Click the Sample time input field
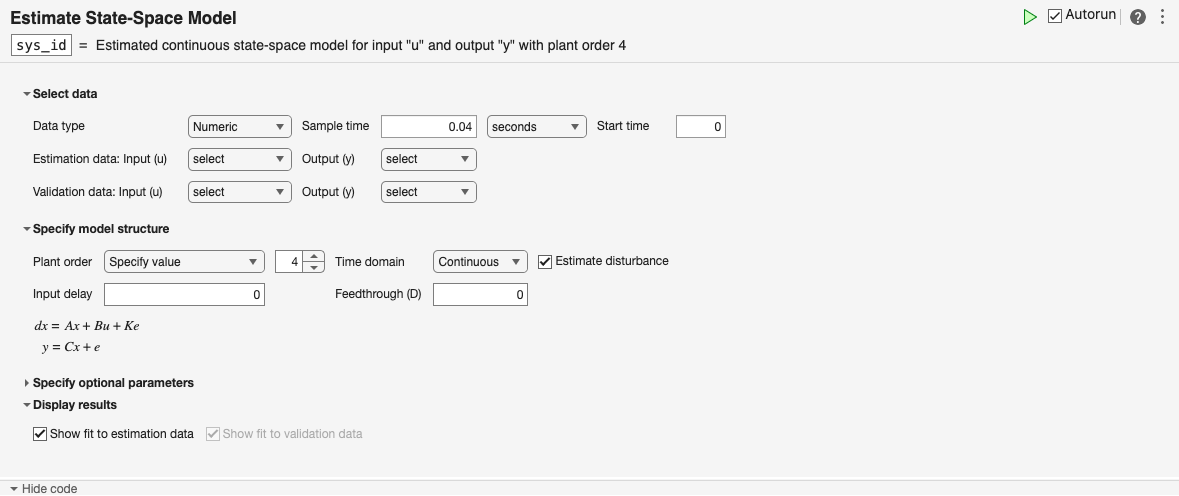 428,127
